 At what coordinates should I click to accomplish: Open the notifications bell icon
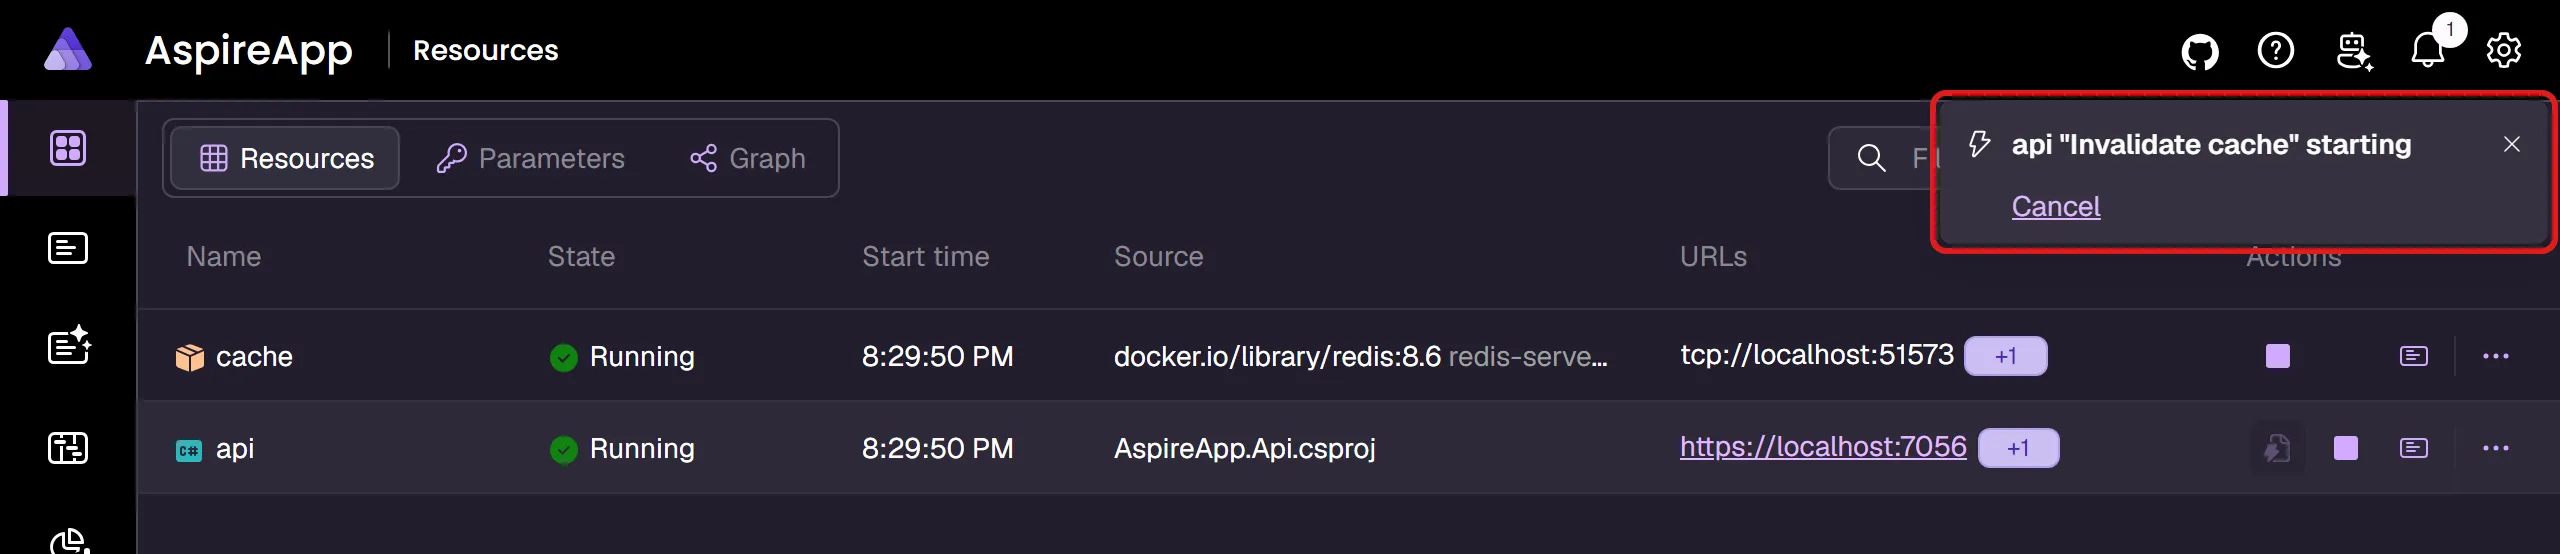point(2428,50)
